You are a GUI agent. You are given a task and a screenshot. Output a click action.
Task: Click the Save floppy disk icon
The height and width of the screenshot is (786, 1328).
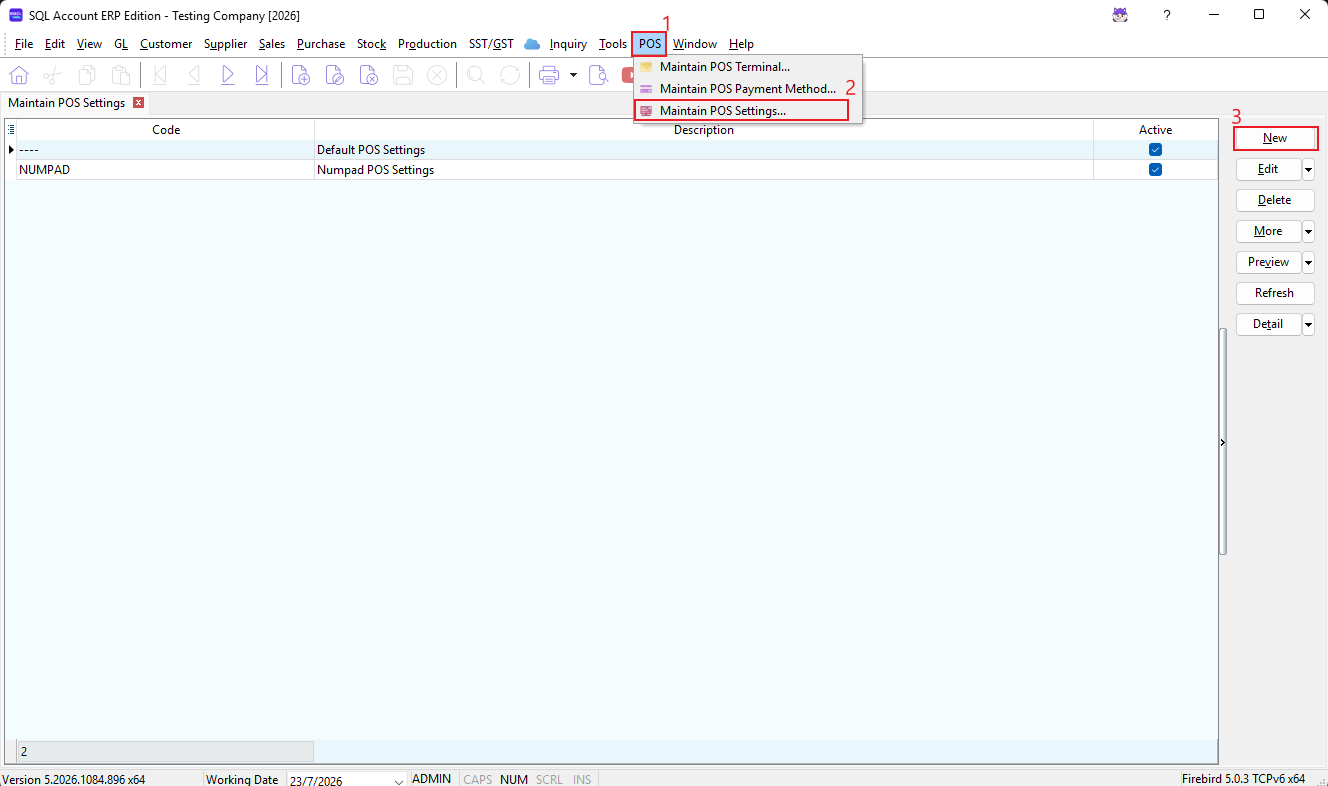403,75
